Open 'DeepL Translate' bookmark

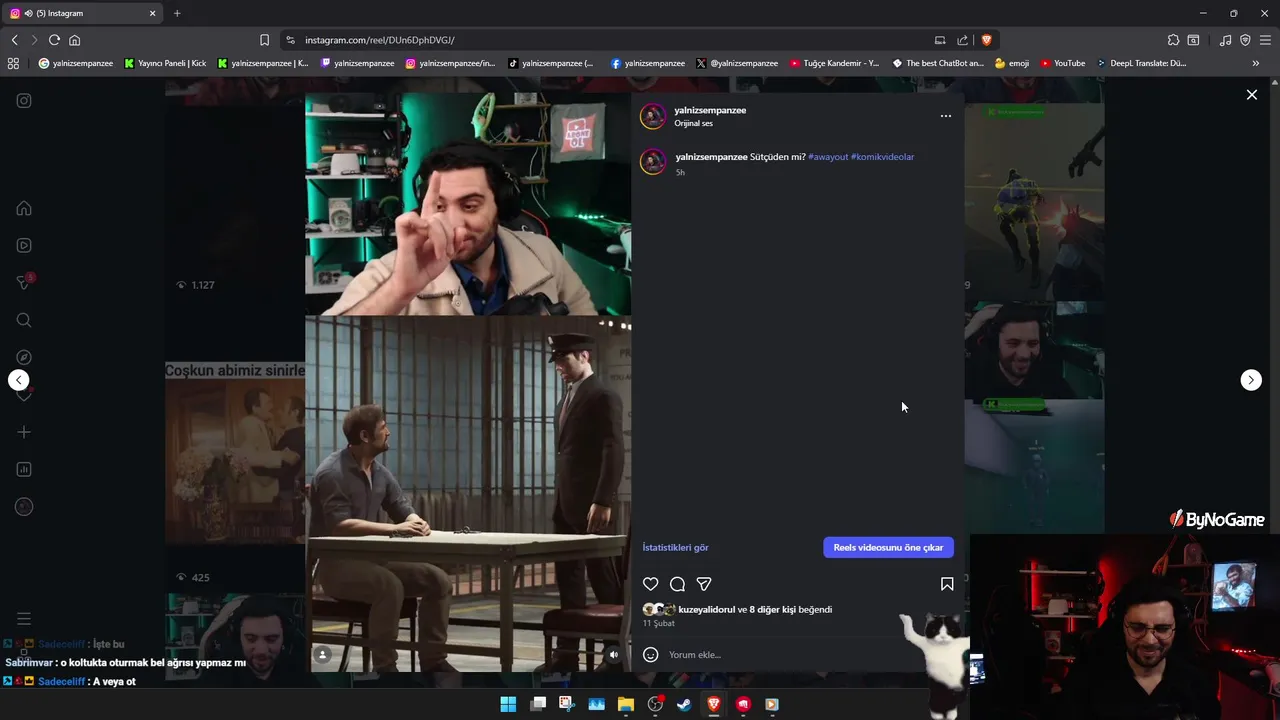(x=1141, y=63)
